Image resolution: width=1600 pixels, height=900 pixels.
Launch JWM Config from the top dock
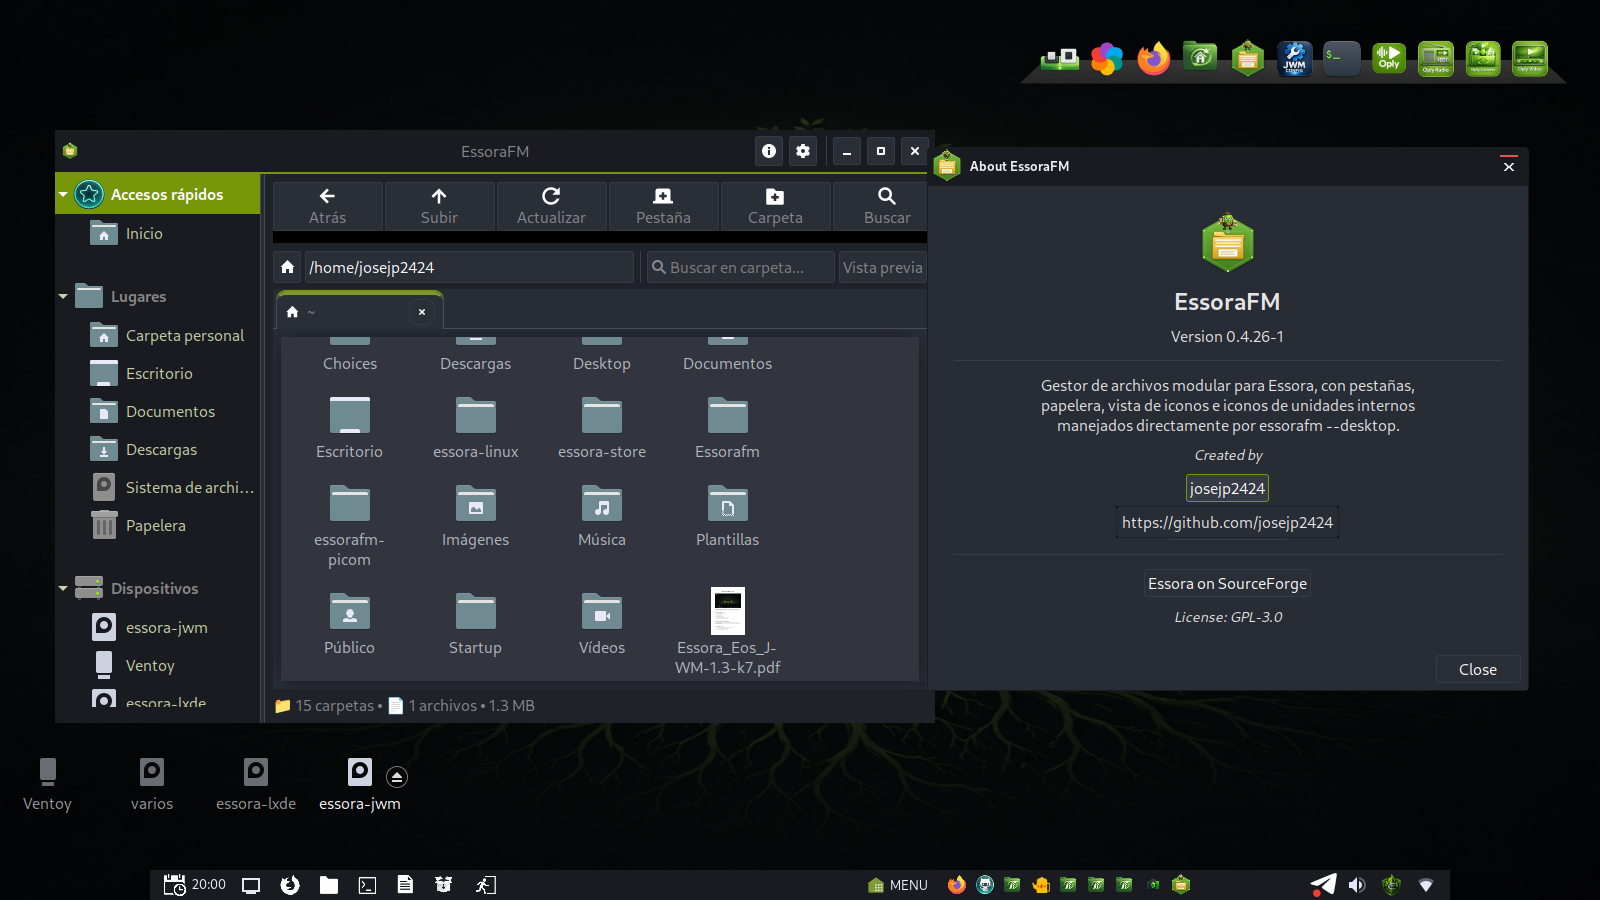(1295, 59)
